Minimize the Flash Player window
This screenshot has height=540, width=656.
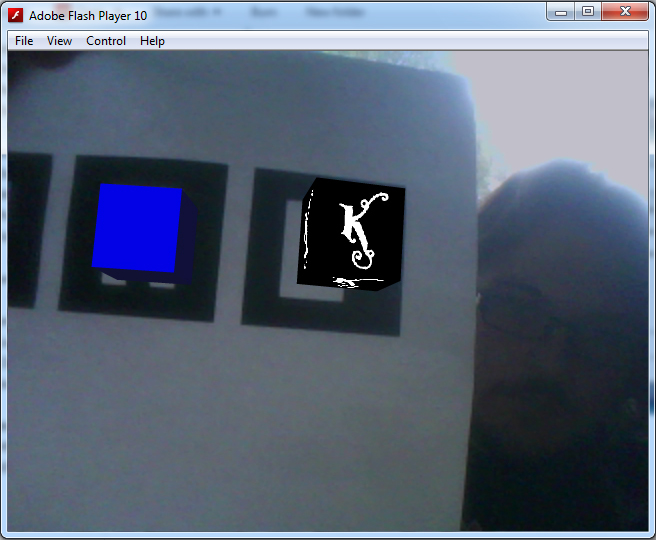point(561,12)
